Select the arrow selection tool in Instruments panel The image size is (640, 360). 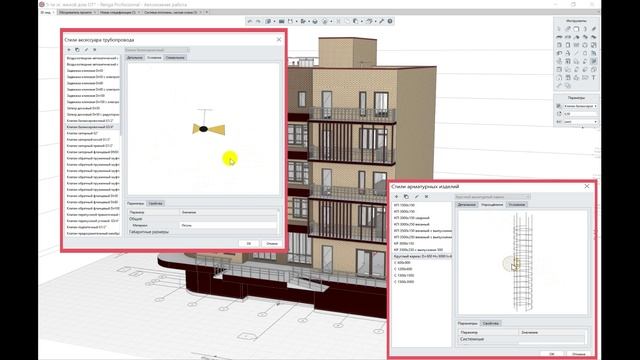(x=559, y=29)
